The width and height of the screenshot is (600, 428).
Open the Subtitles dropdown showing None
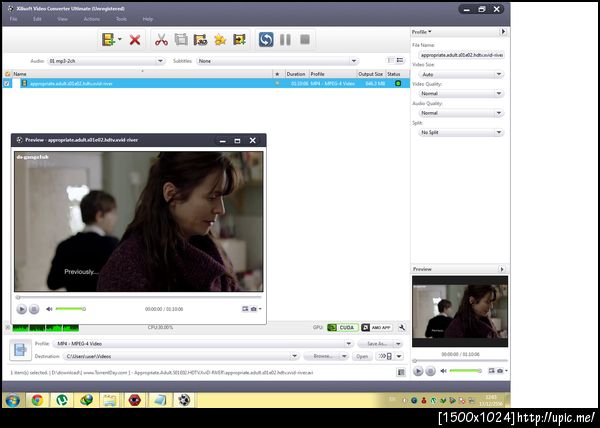(277, 61)
